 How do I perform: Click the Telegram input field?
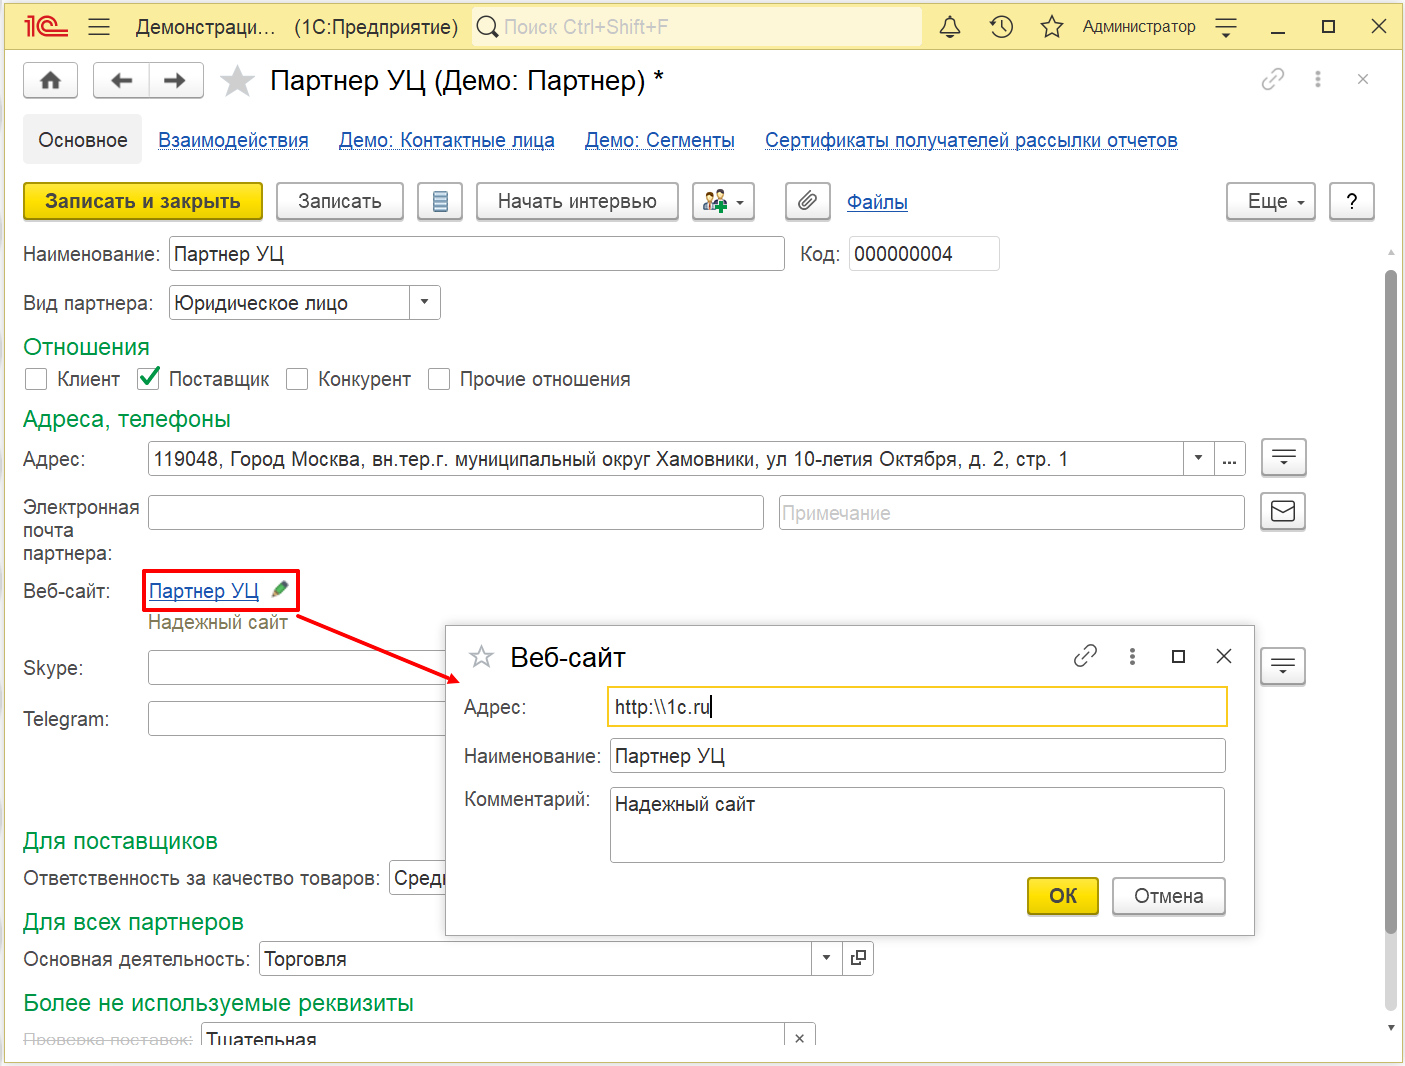pyautogui.click(x=297, y=718)
